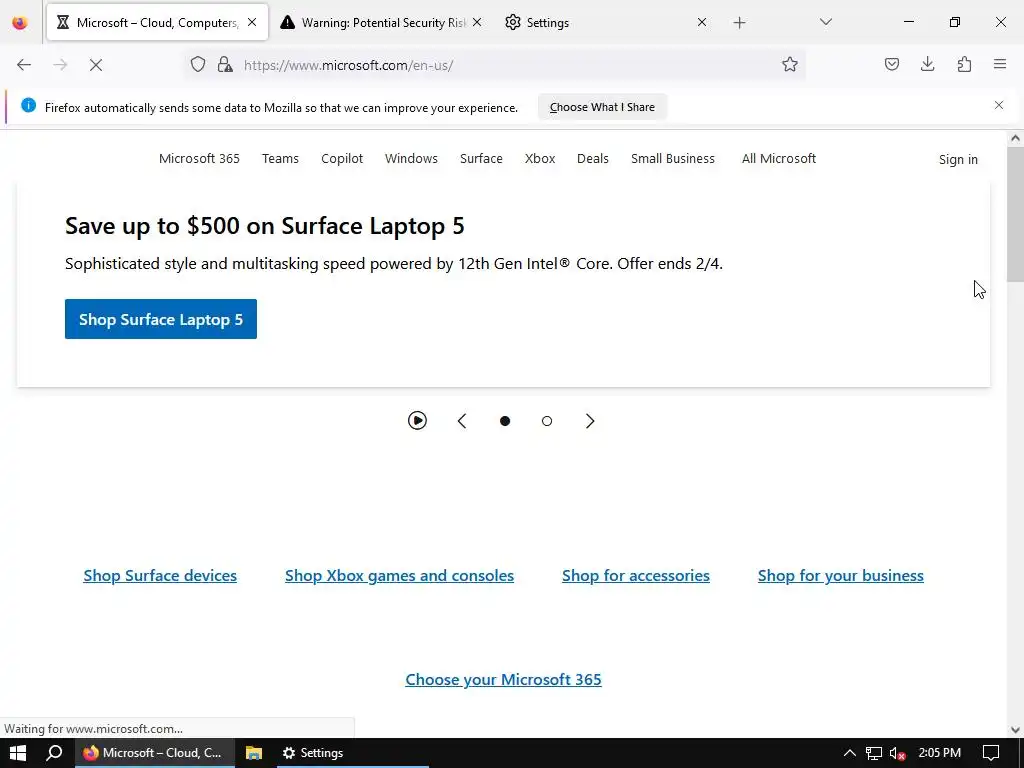Click the Sign in link
1024x768 pixels.
click(x=958, y=159)
